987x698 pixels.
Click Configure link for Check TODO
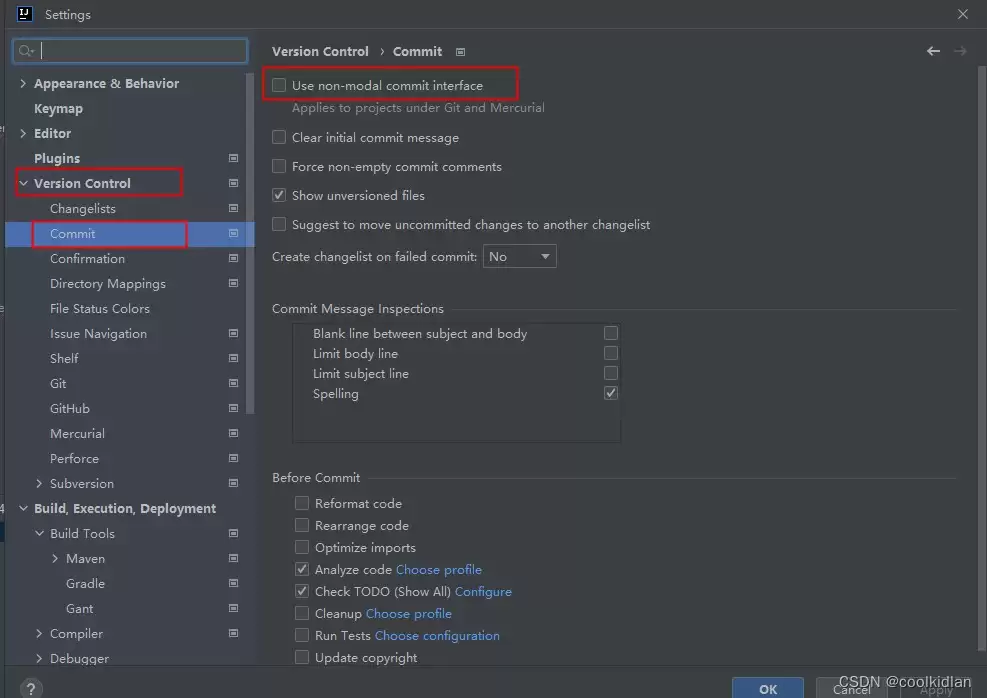[x=483, y=592]
